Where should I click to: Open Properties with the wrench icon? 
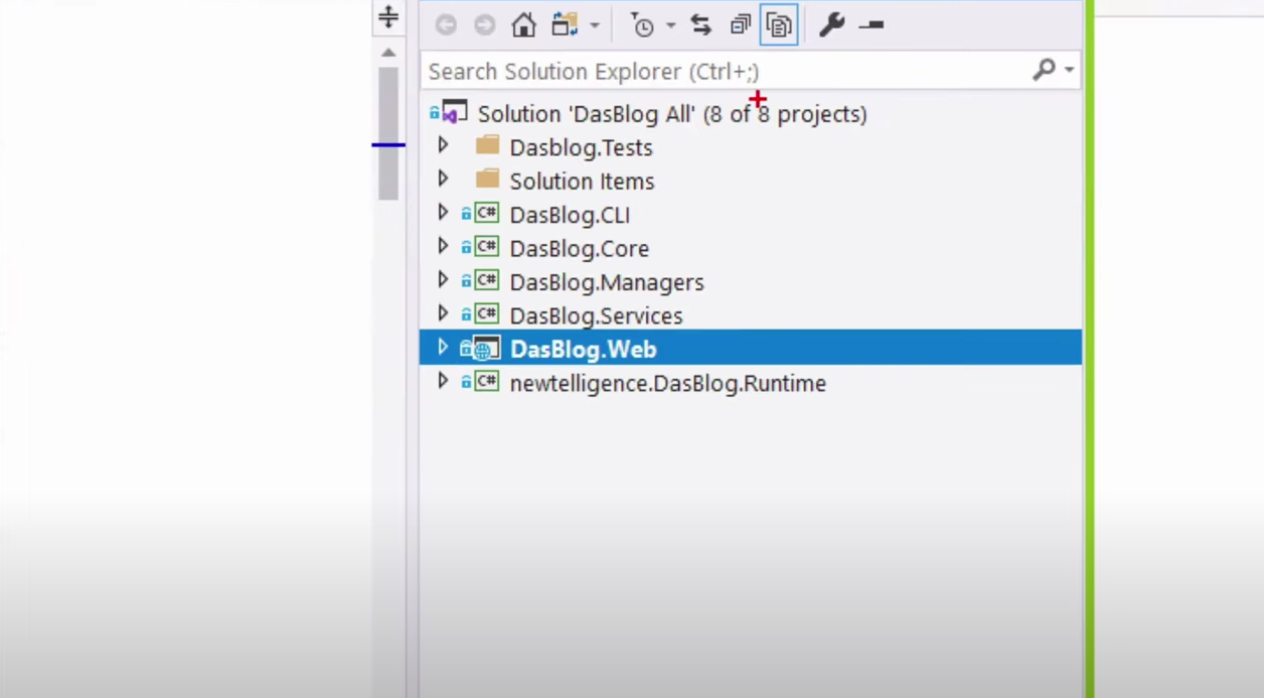pos(831,25)
